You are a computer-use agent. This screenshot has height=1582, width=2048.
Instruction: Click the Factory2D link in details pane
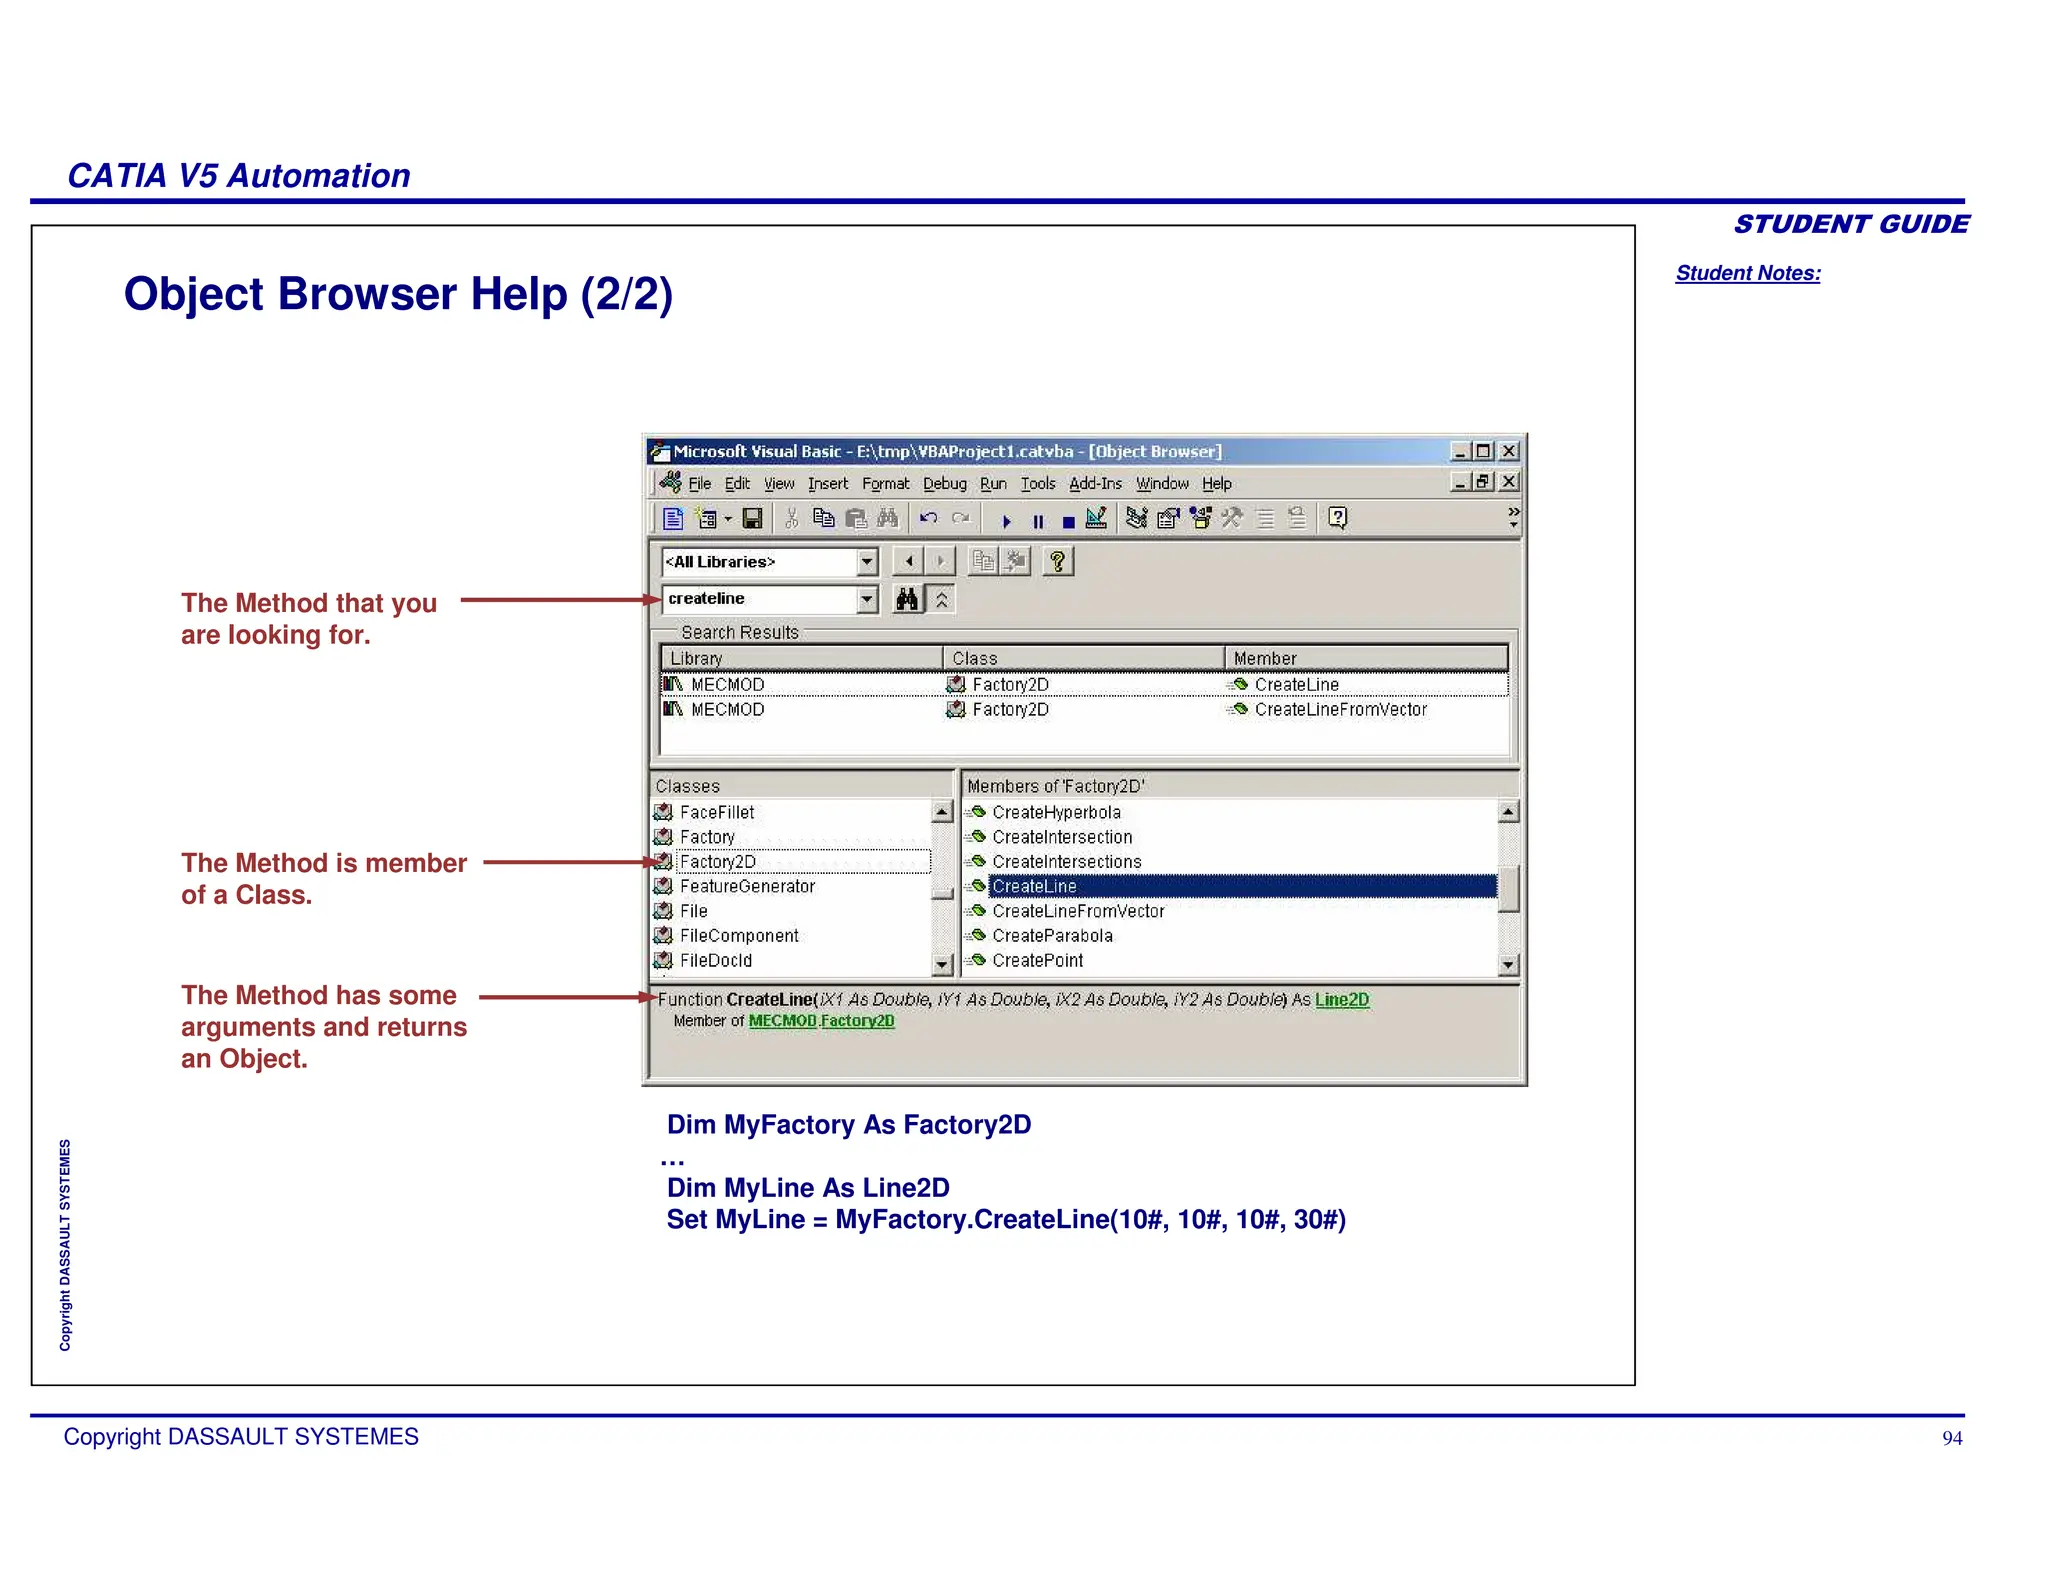[x=858, y=1021]
